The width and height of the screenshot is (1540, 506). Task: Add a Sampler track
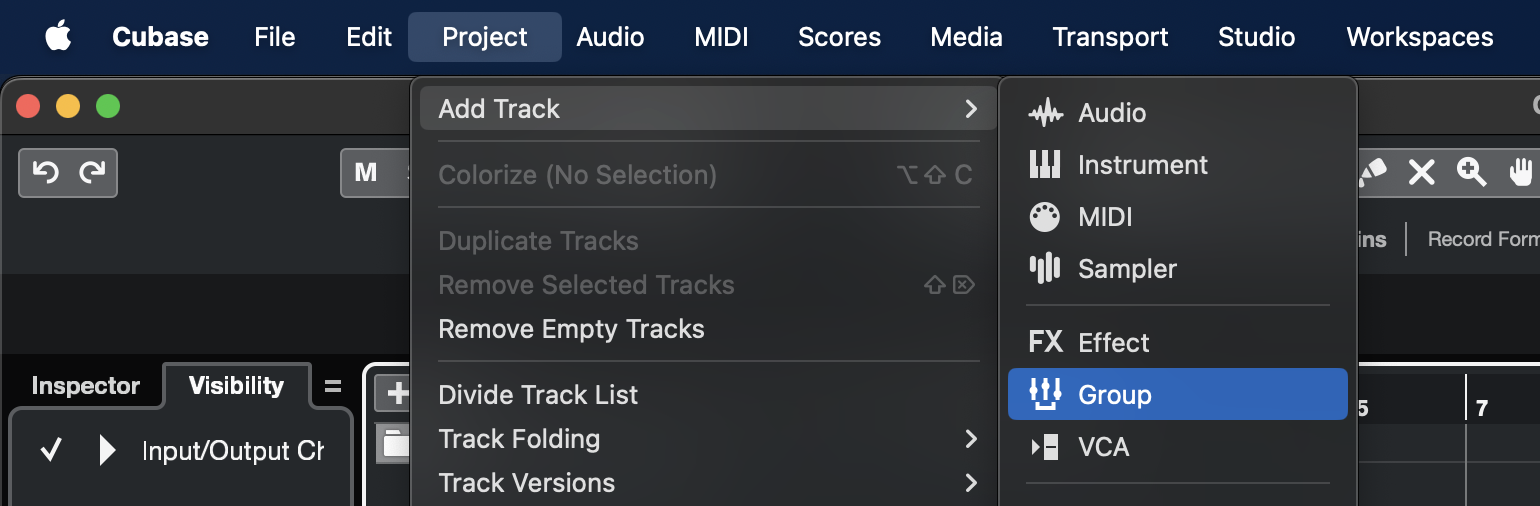[x=1126, y=269]
